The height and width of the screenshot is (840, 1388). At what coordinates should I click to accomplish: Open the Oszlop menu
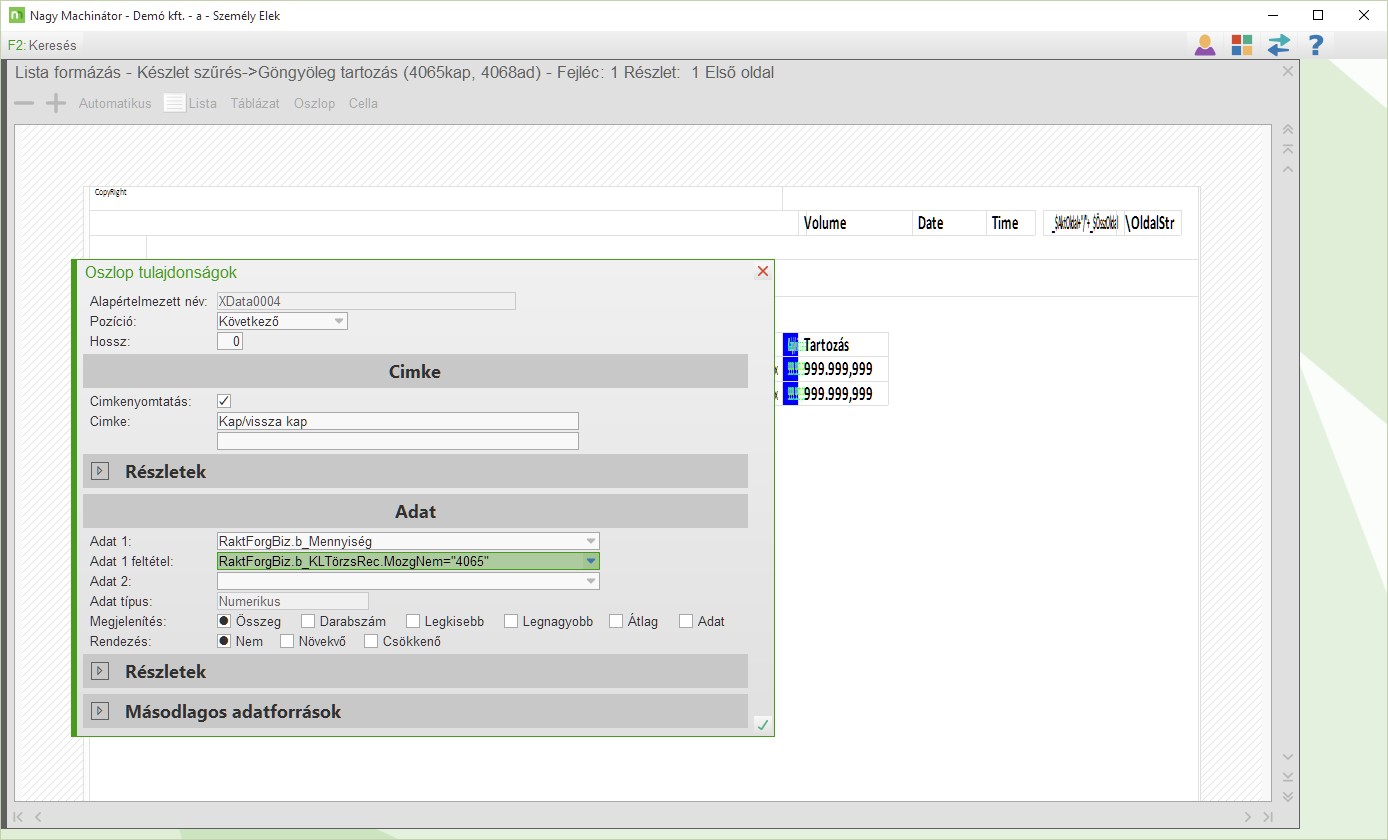(314, 103)
